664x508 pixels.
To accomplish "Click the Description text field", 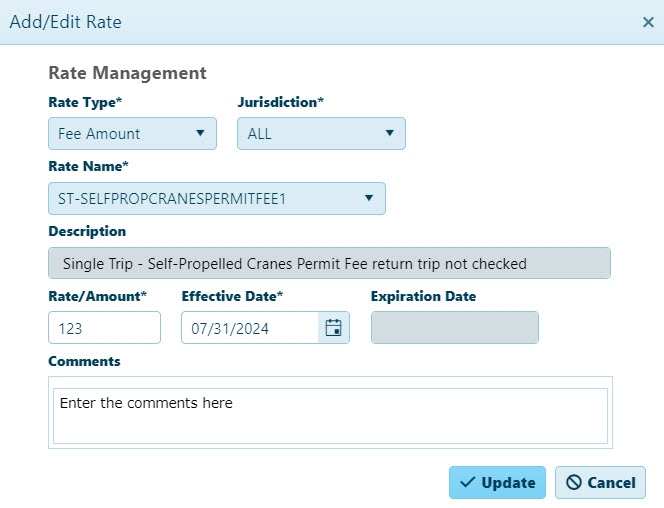I will (x=329, y=263).
